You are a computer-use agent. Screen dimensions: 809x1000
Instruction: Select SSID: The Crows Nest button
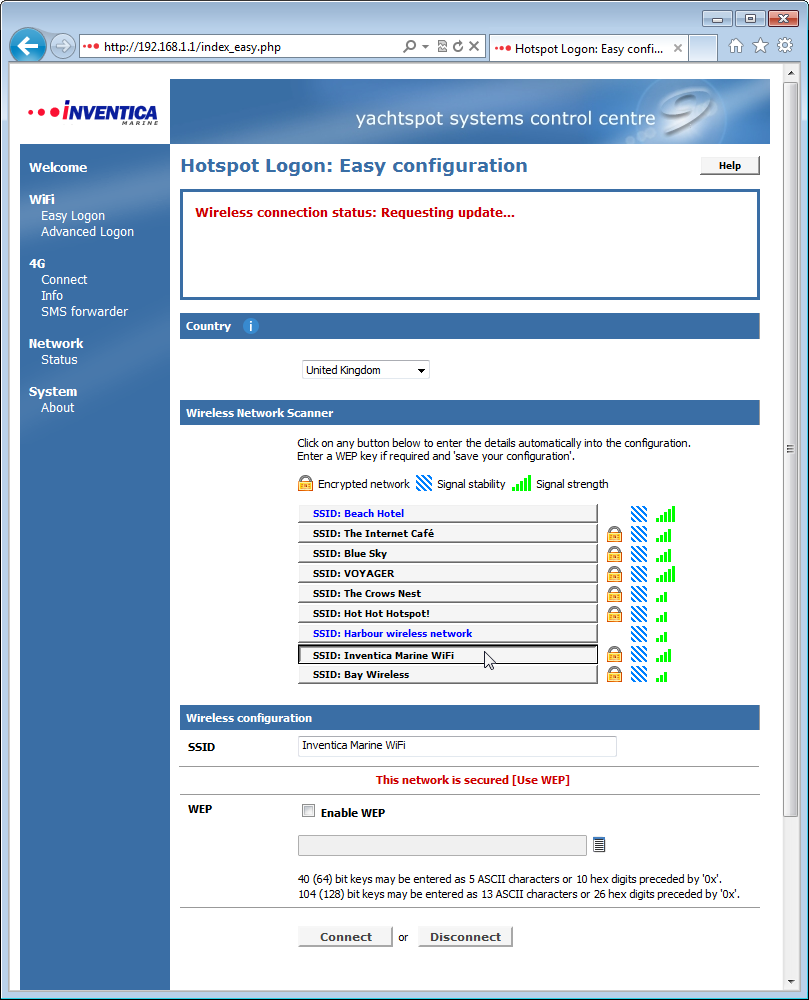pyautogui.click(x=448, y=593)
